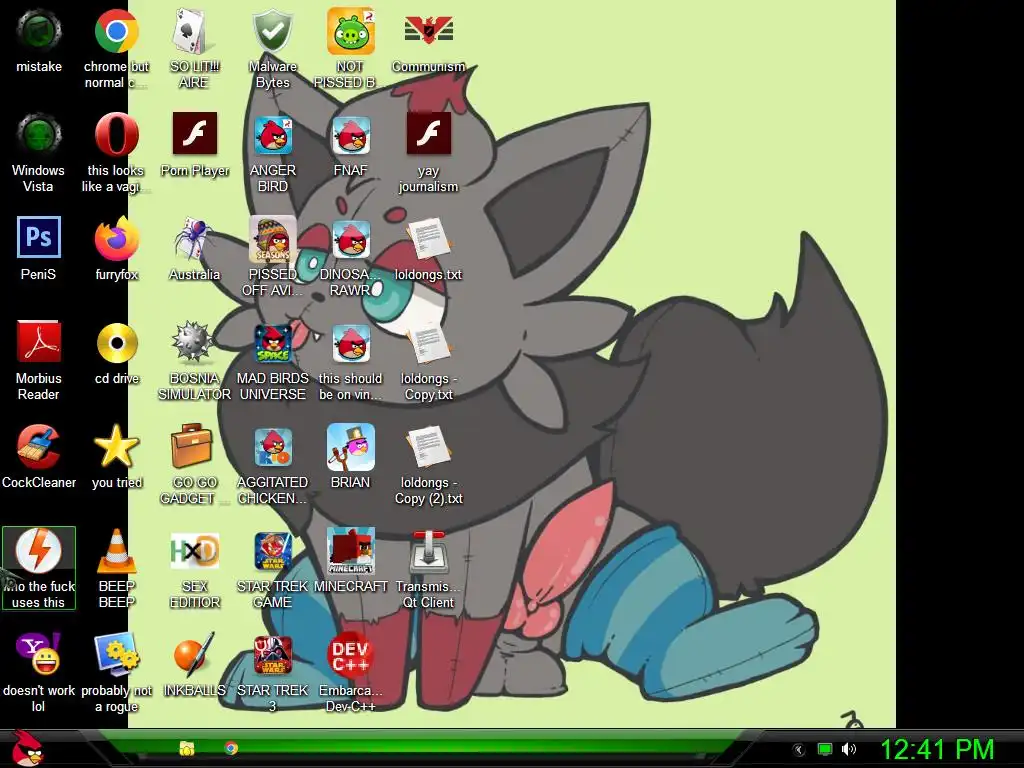Launch the CCleaner brush desktop icon

pos(39,447)
